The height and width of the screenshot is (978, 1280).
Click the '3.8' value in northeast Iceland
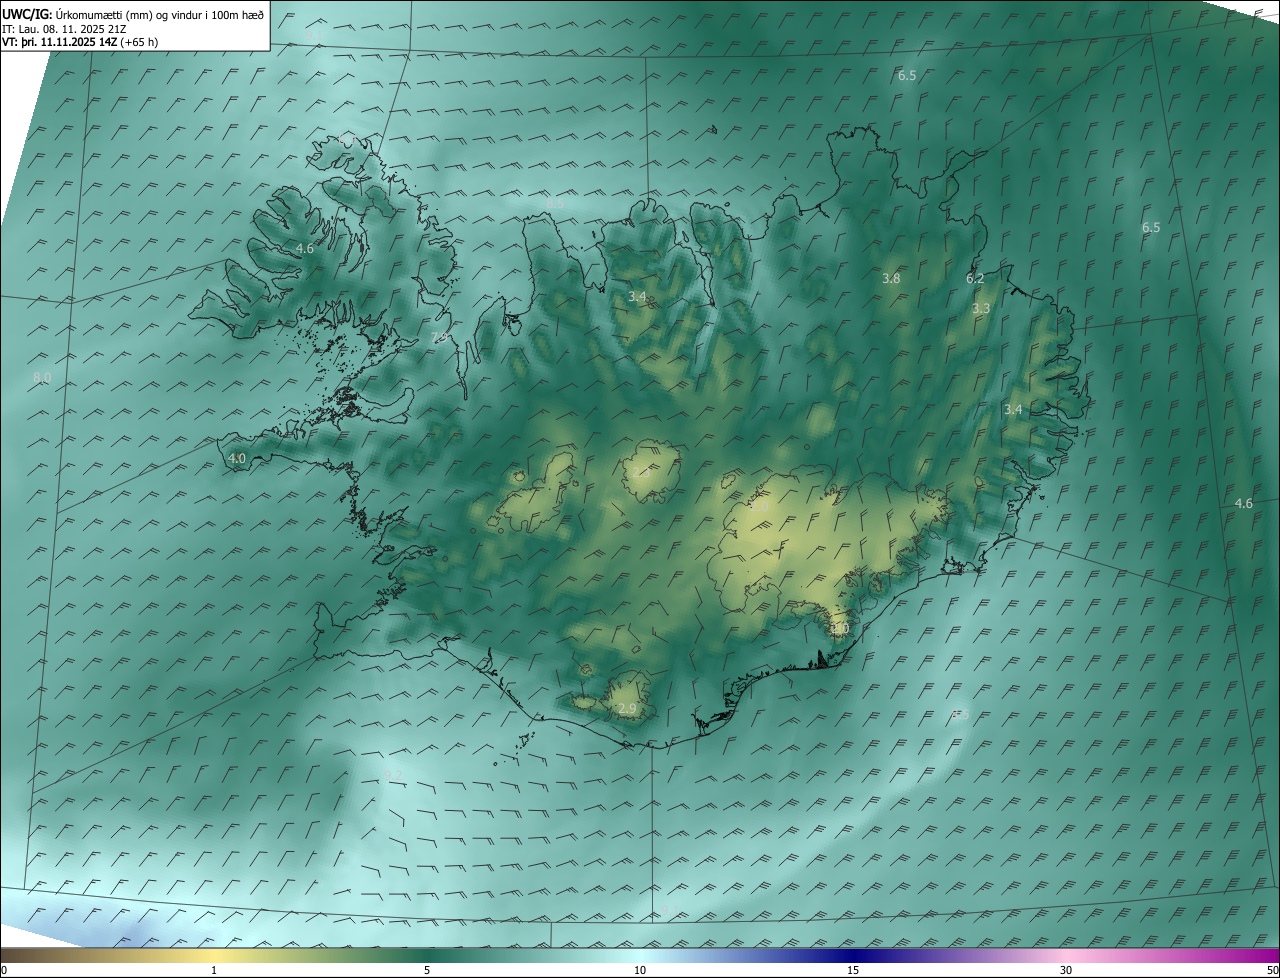(891, 278)
